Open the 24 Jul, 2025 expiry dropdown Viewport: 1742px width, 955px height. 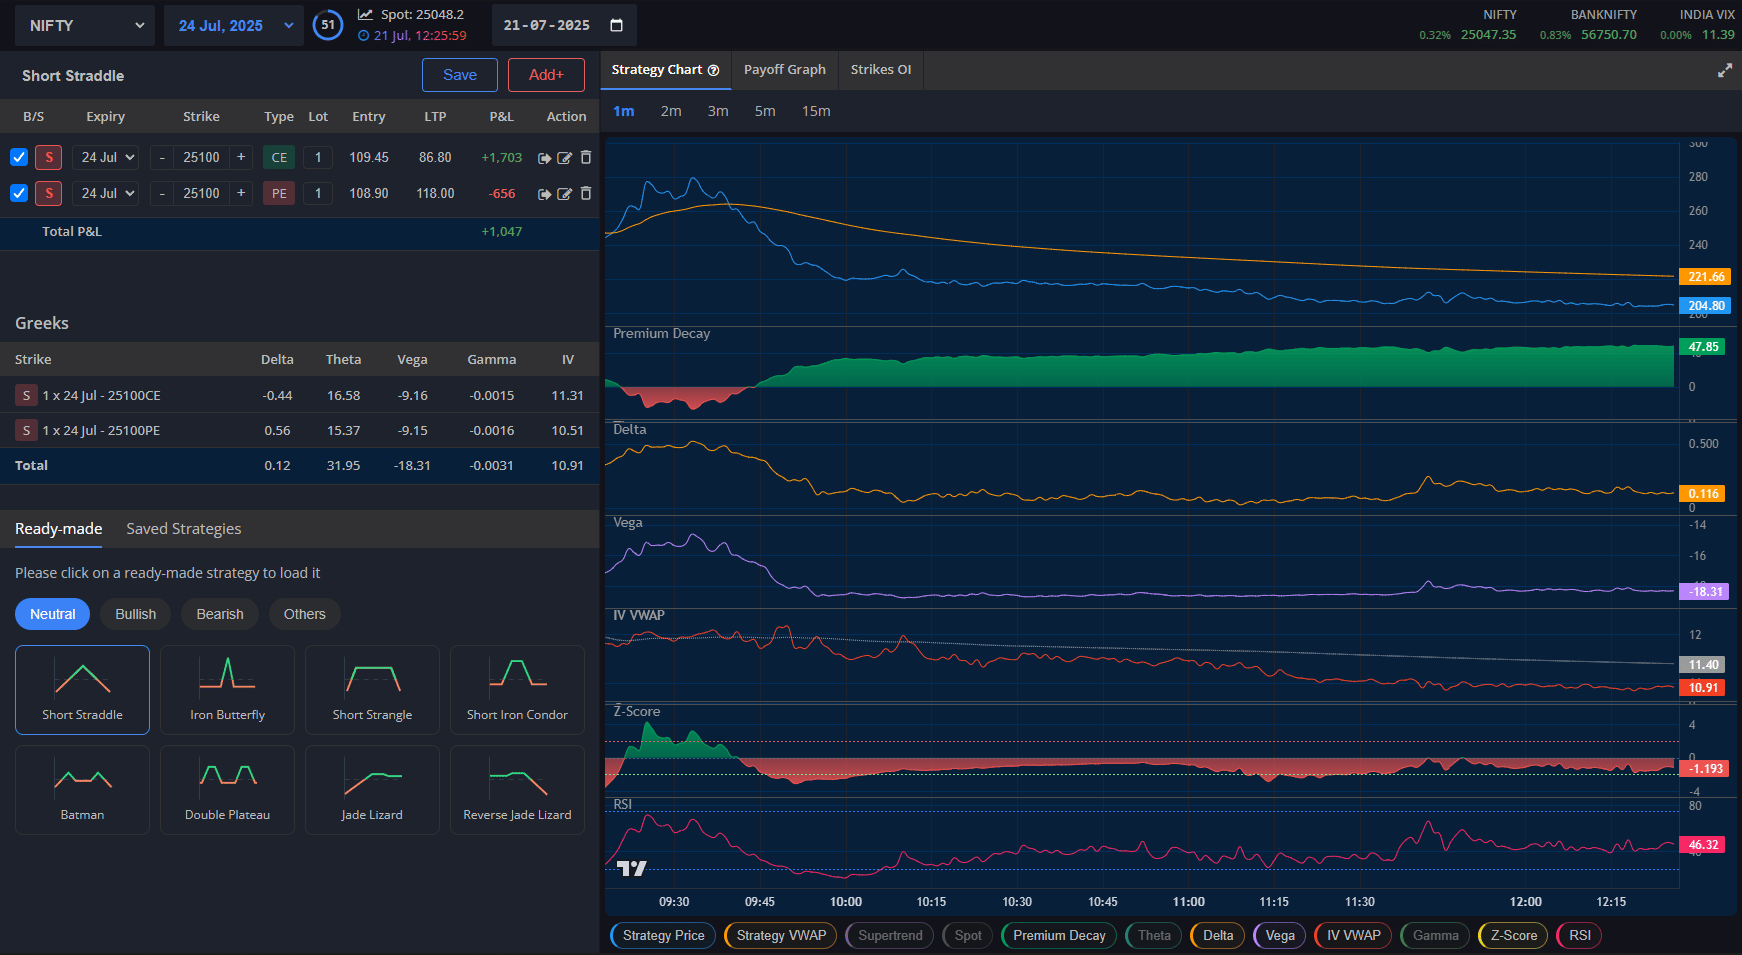click(x=234, y=25)
